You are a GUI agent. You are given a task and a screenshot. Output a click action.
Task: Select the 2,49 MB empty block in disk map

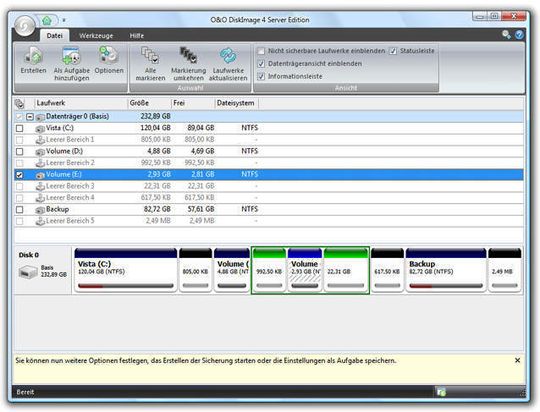tap(505, 270)
